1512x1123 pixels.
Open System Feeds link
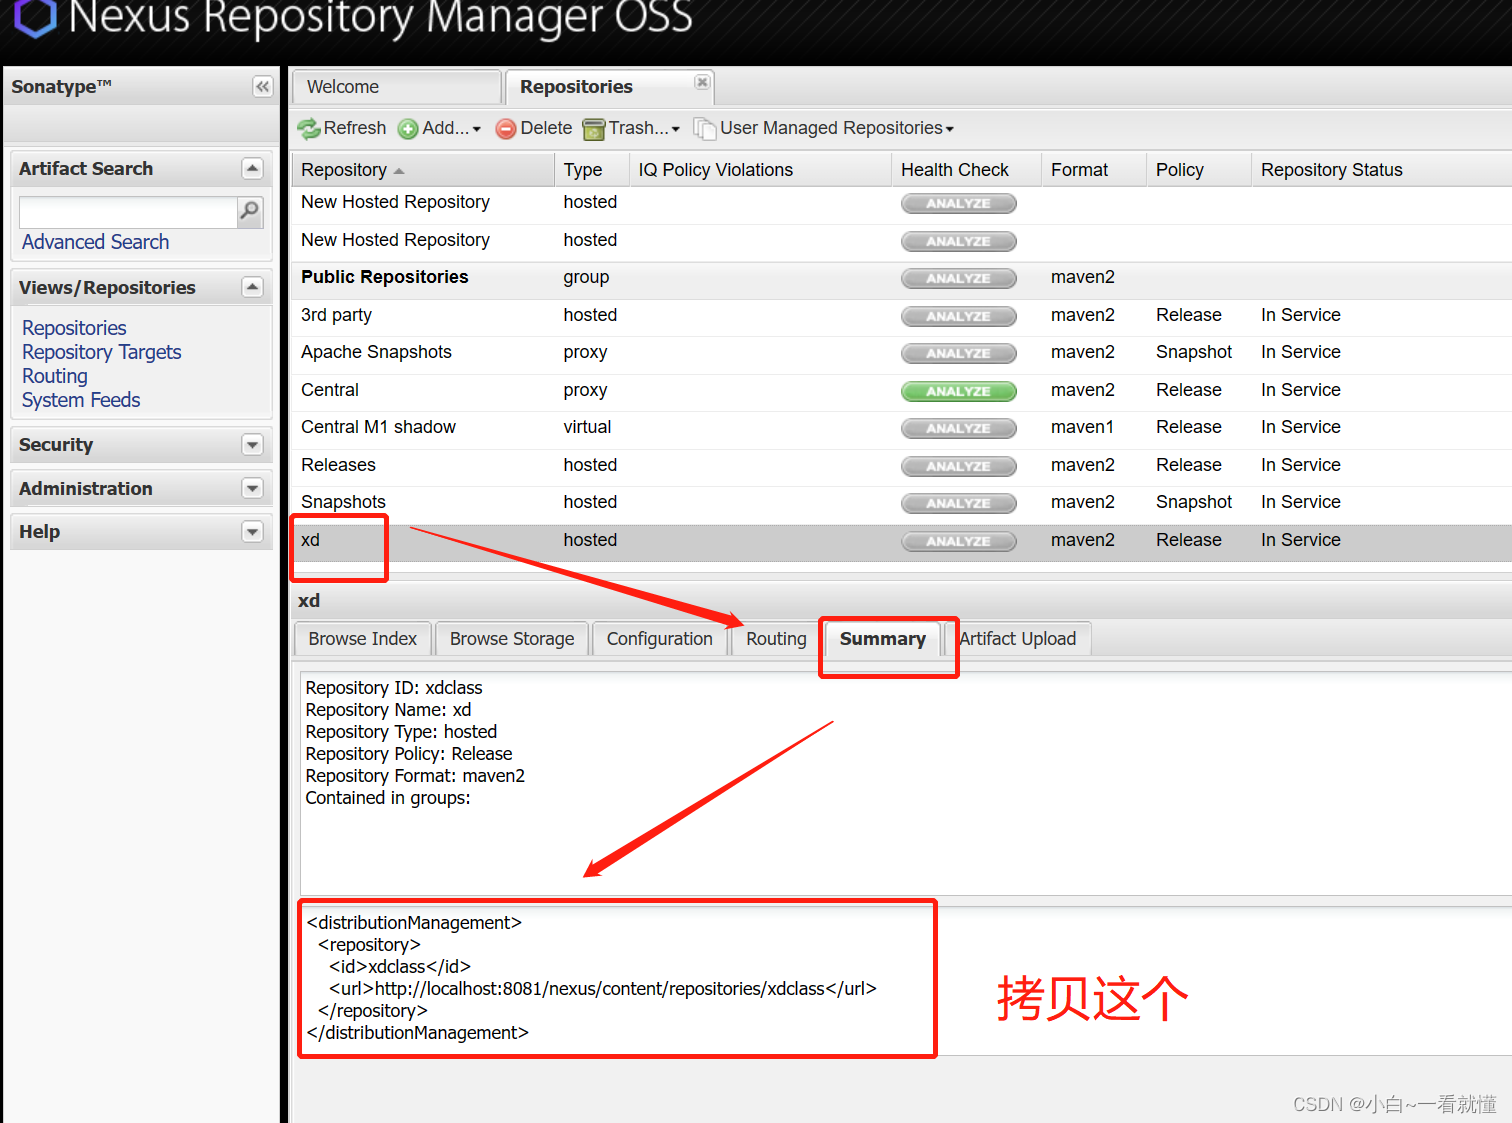click(81, 400)
